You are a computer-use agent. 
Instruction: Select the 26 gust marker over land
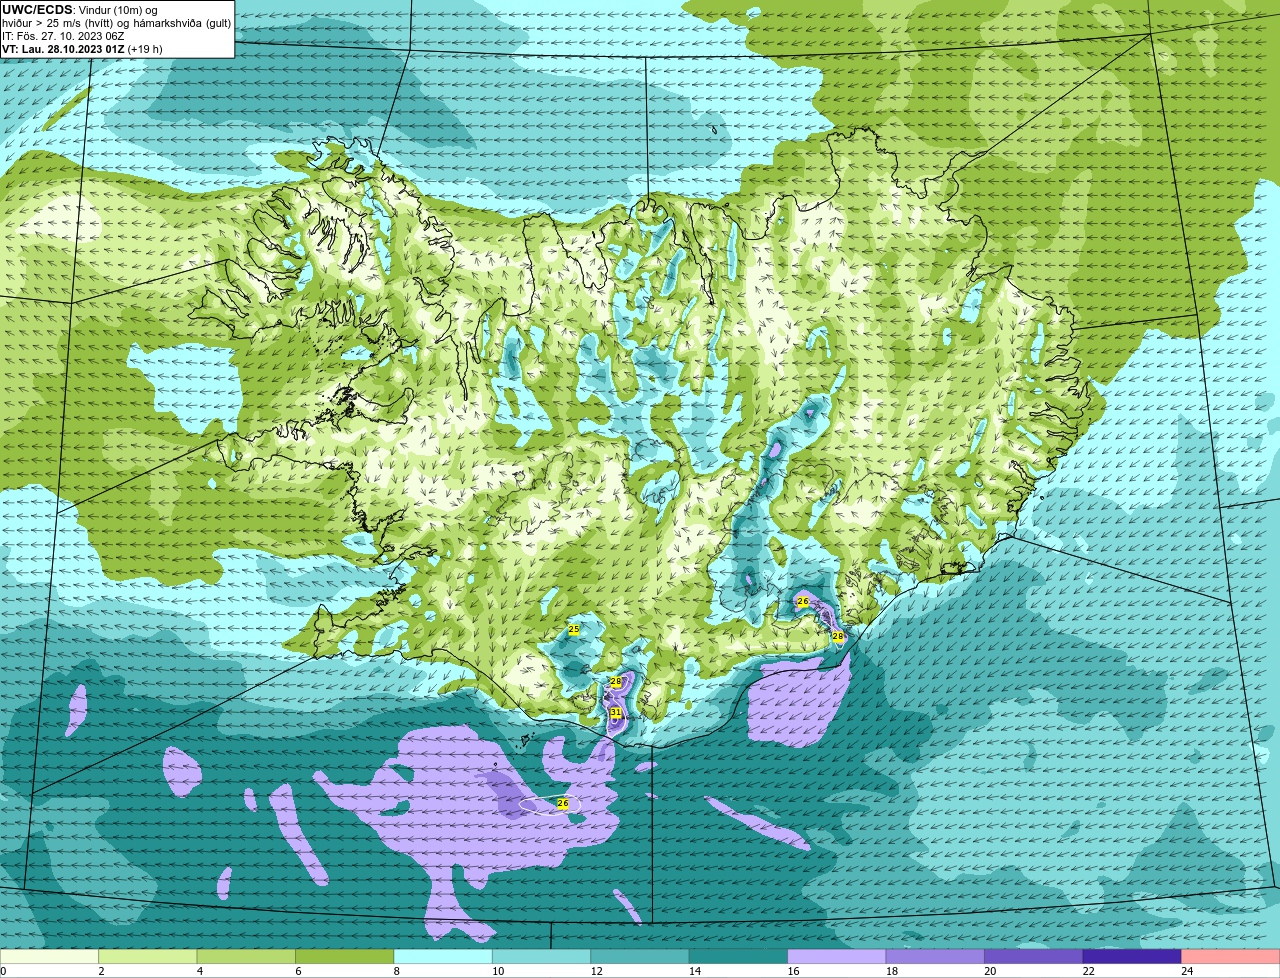pyautogui.click(x=803, y=601)
